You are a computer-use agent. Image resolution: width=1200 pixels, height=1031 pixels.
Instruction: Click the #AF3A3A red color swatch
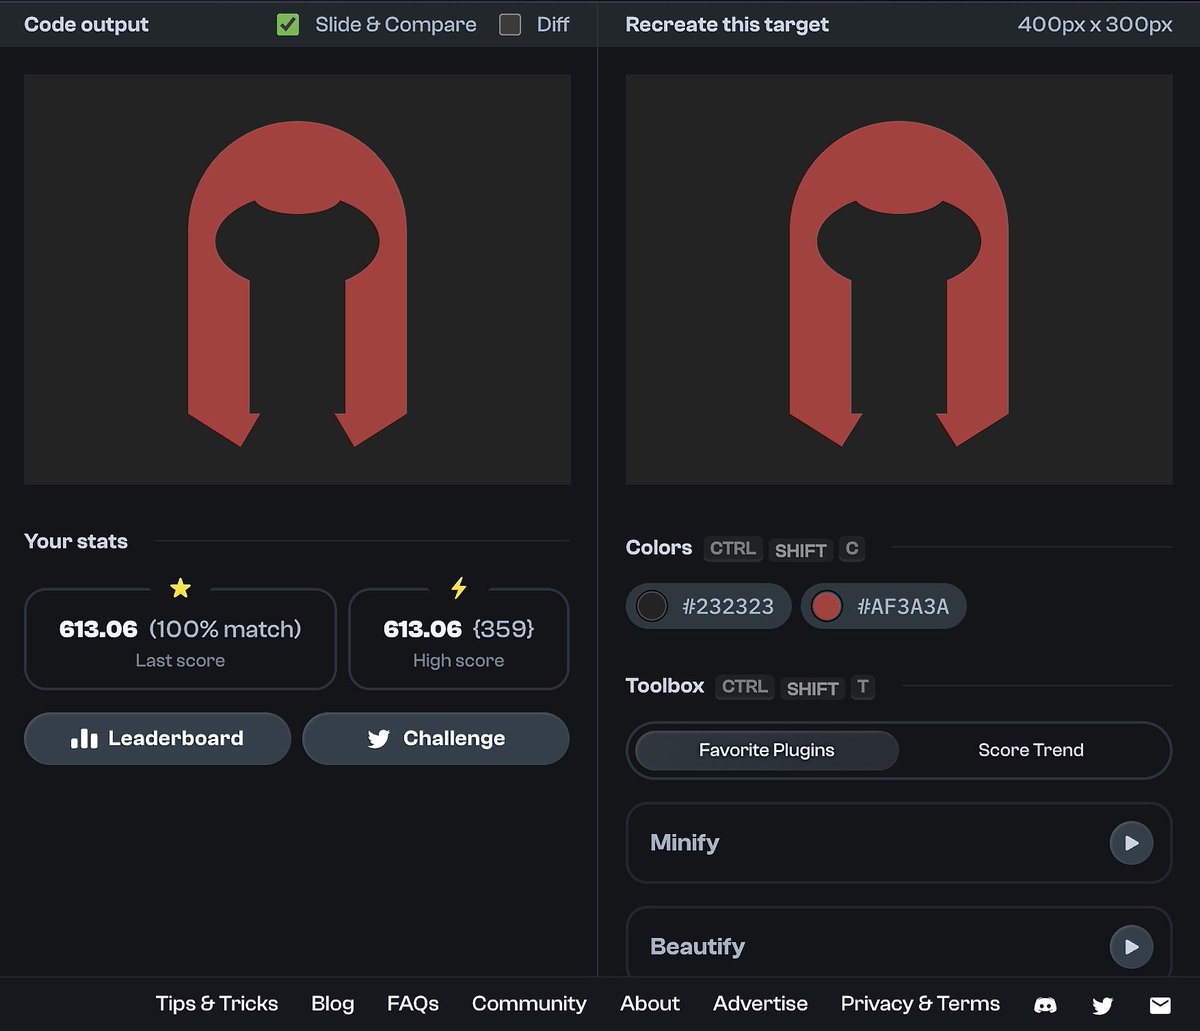(x=827, y=606)
